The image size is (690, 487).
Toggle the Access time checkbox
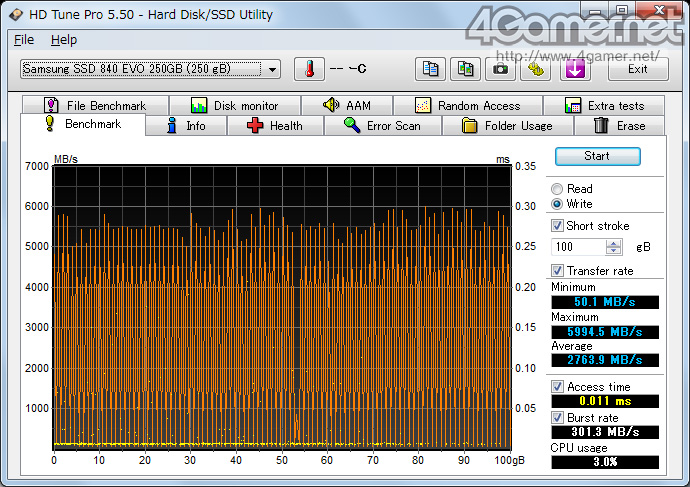click(x=557, y=386)
